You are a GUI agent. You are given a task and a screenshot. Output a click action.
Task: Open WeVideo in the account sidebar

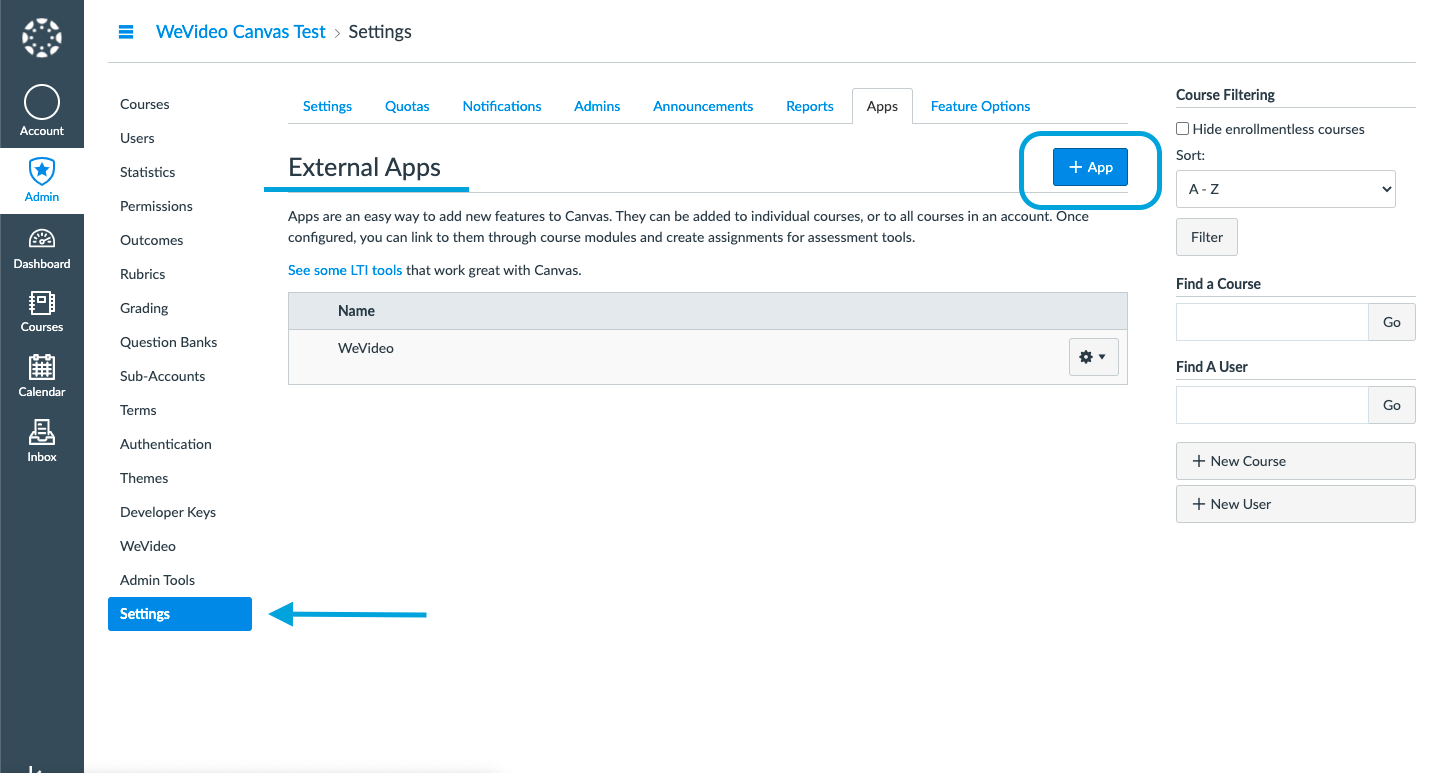pos(148,546)
